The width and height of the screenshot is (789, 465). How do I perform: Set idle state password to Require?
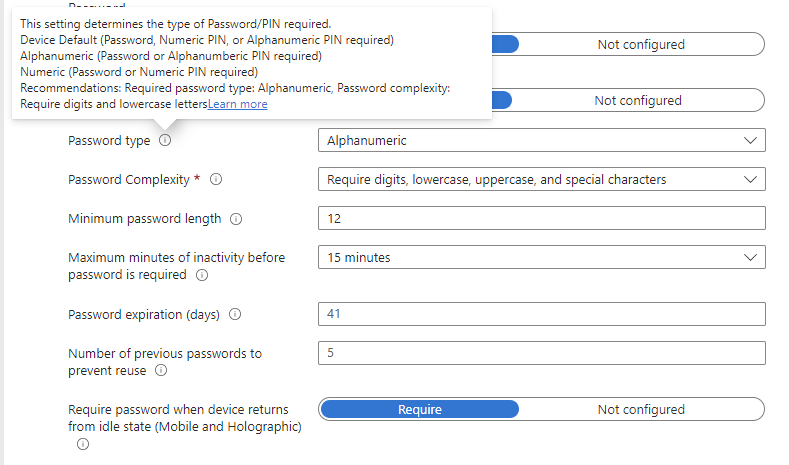pos(420,409)
